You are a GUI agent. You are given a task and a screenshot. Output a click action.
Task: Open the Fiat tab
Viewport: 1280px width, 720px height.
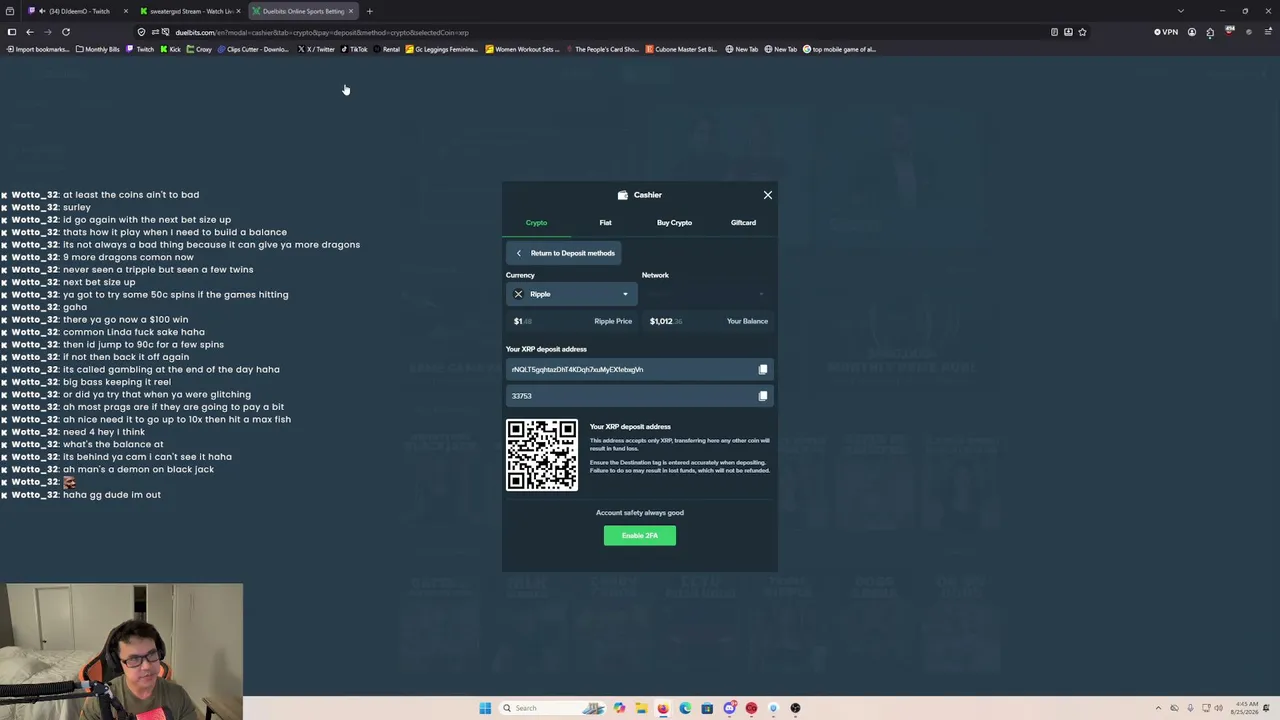click(x=605, y=223)
